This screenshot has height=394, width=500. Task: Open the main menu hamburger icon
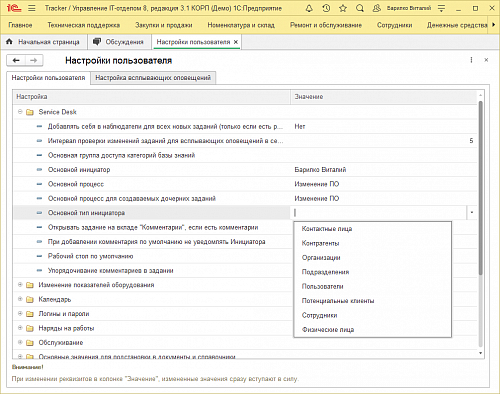[x=32, y=8]
